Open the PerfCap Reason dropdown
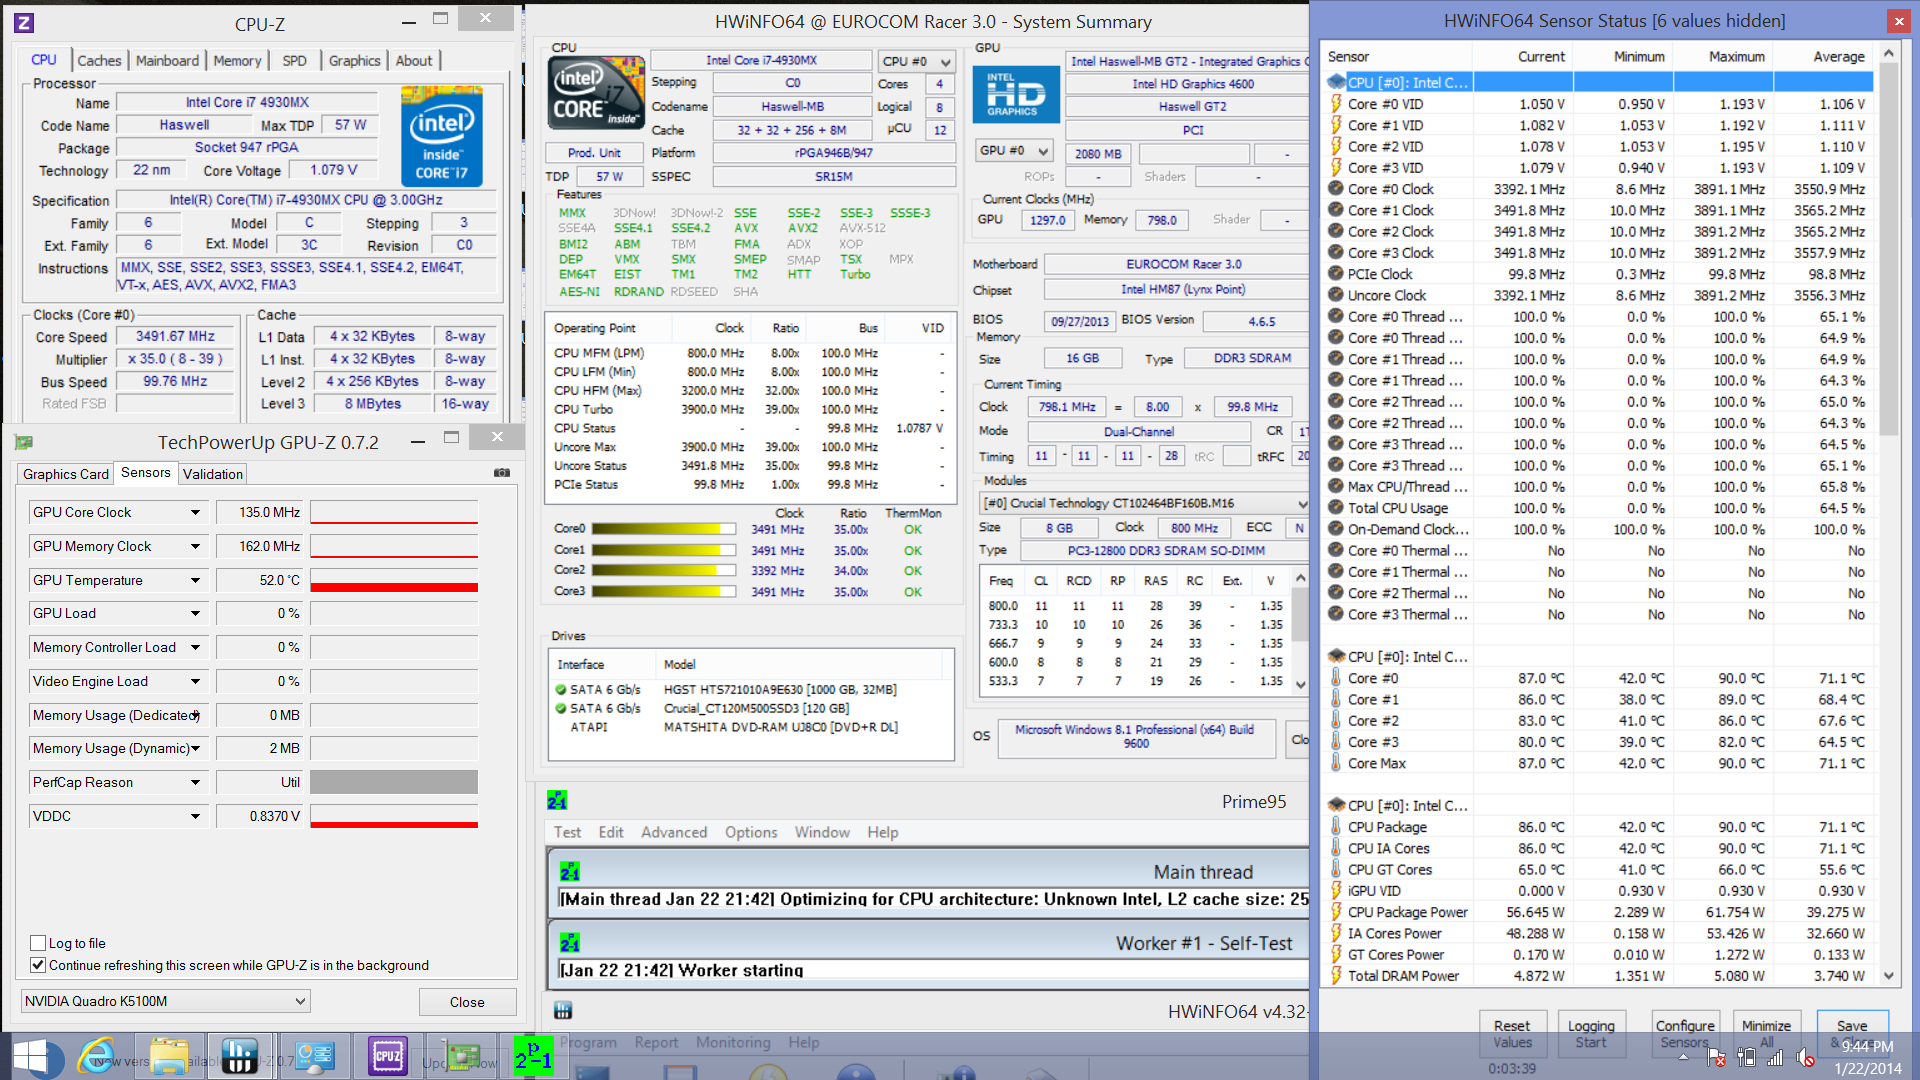Image resolution: width=1920 pixels, height=1080 pixels. tap(195, 782)
